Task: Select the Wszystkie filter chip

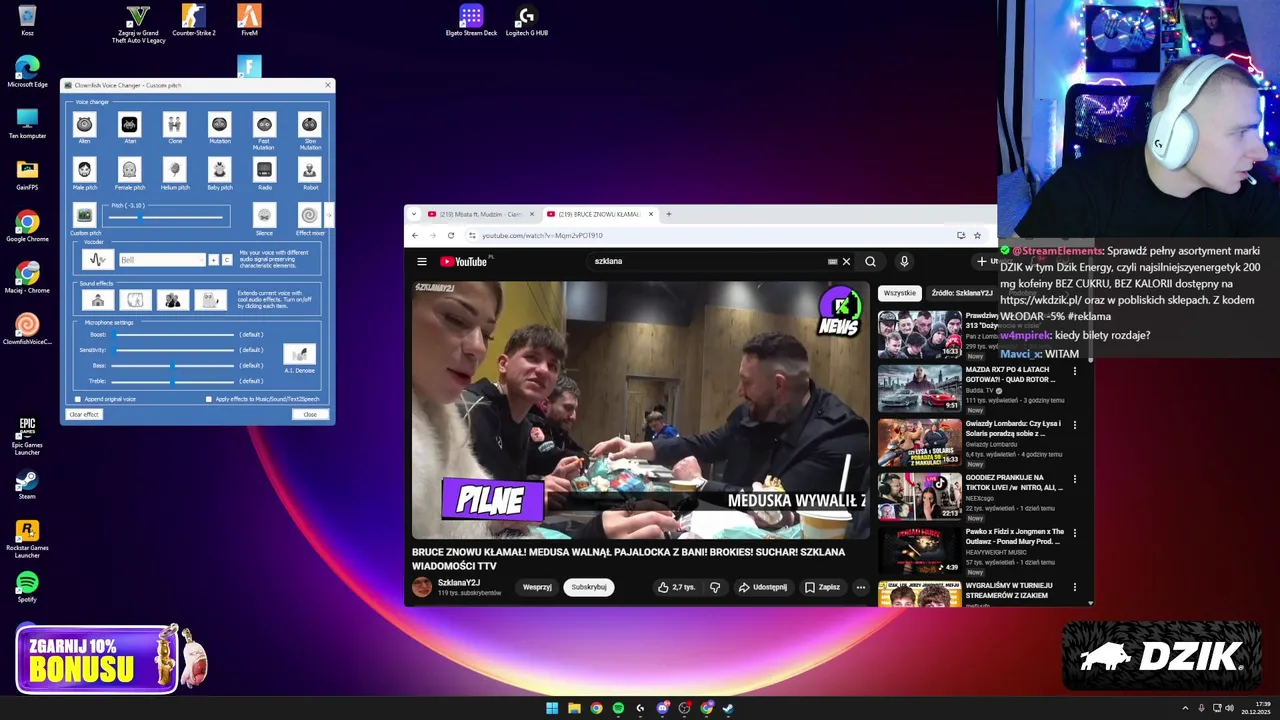Action: [x=899, y=293]
